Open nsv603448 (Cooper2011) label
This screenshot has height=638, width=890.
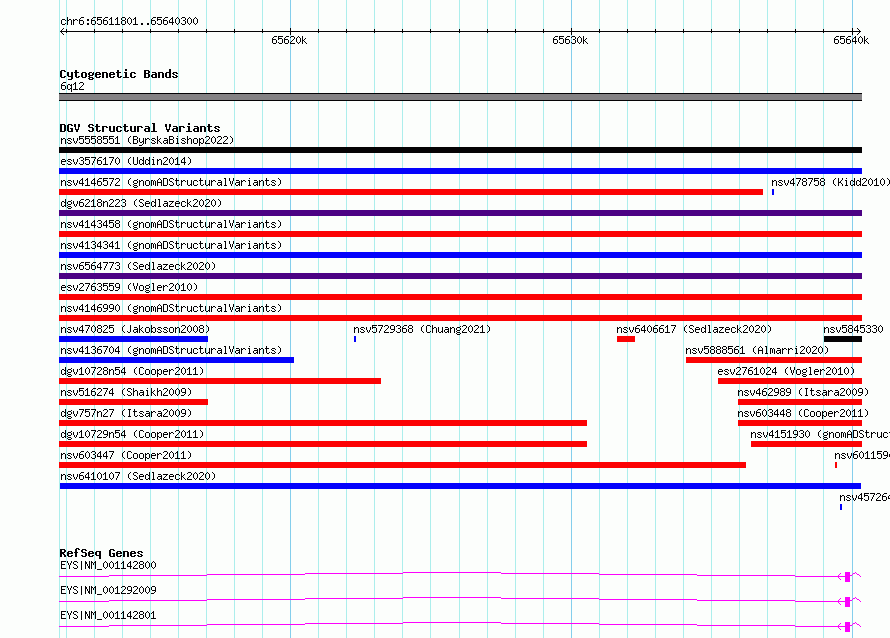click(x=803, y=413)
